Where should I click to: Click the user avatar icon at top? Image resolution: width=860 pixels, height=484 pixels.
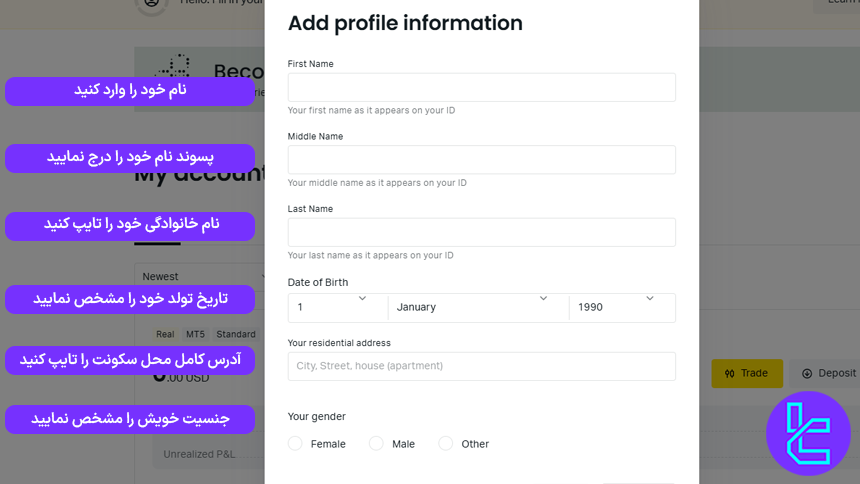[x=151, y=3]
